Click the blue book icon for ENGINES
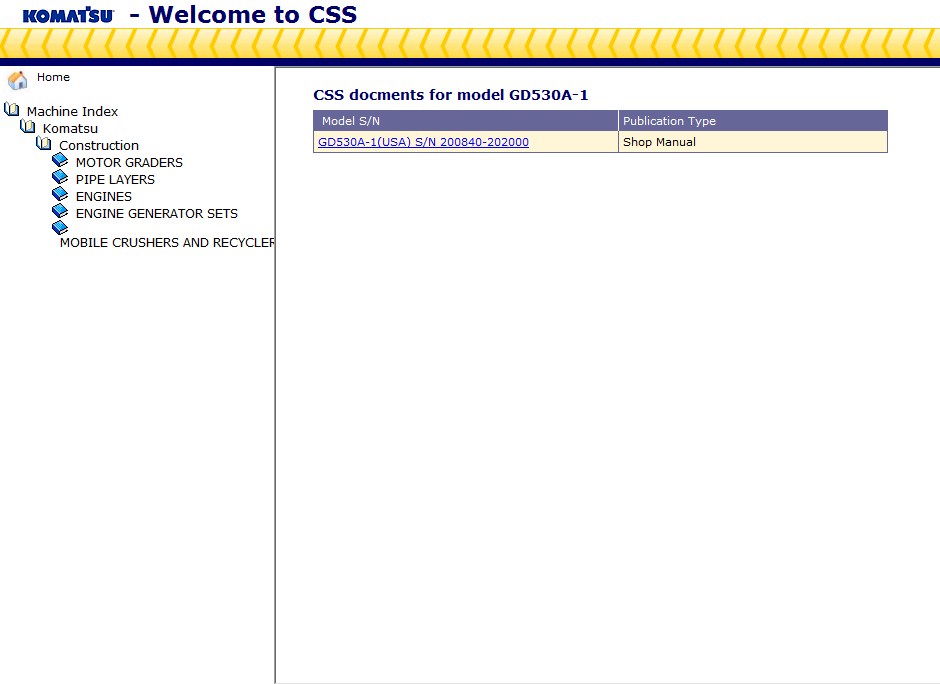 (60, 194)
